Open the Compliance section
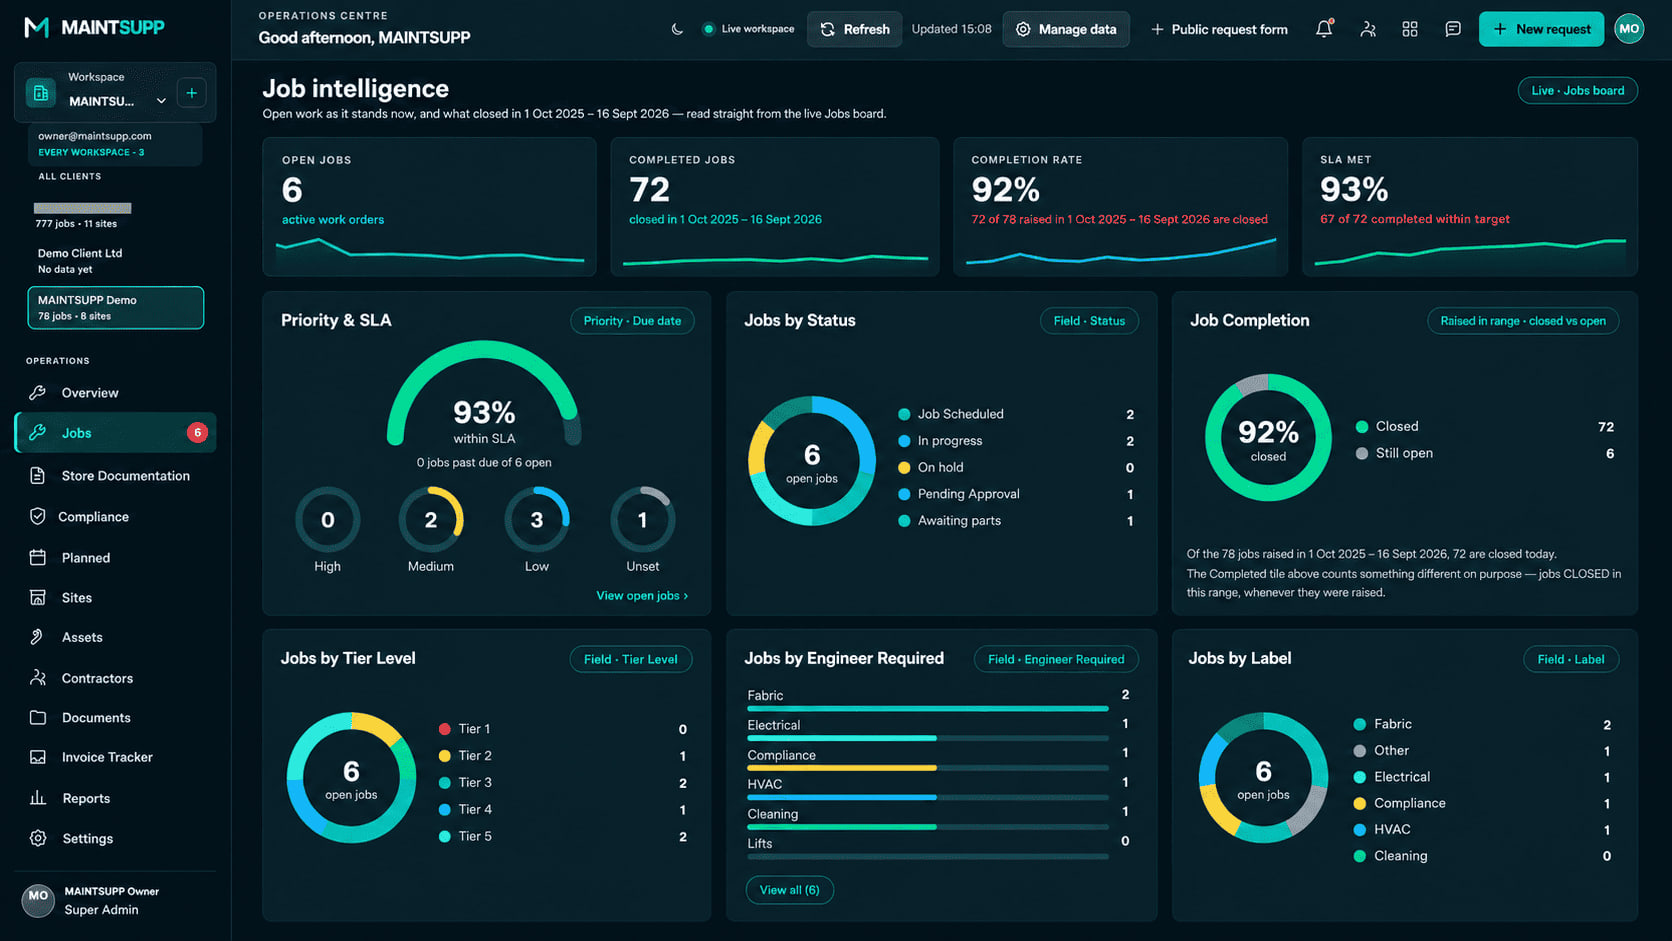The image size is (1672, 941). [115, 517]
